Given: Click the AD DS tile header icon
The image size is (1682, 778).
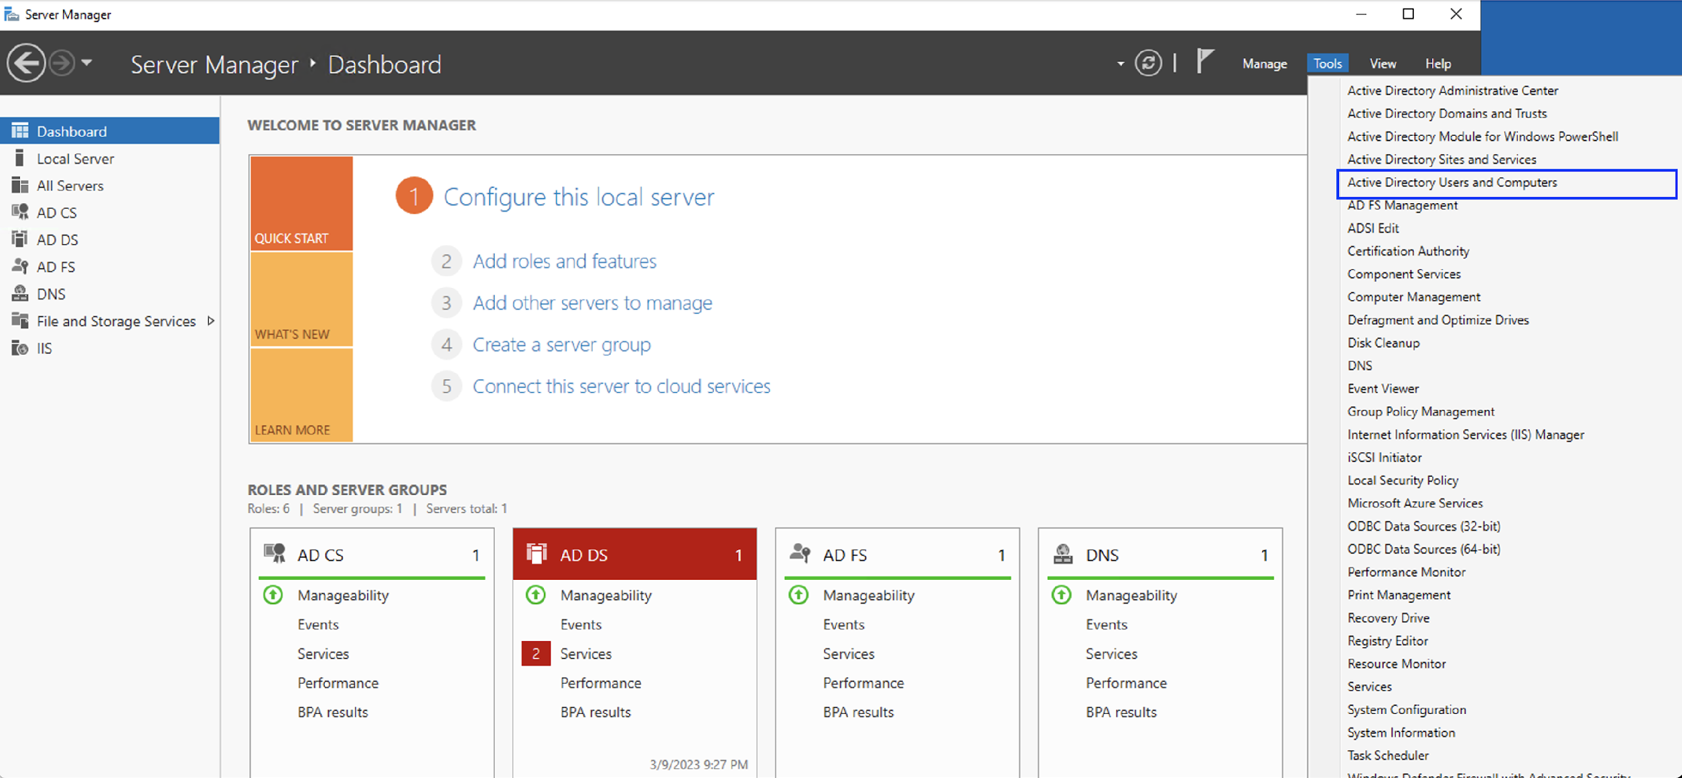Looking at the screenshot, I should pyautogui.click(x=537, y=554).
